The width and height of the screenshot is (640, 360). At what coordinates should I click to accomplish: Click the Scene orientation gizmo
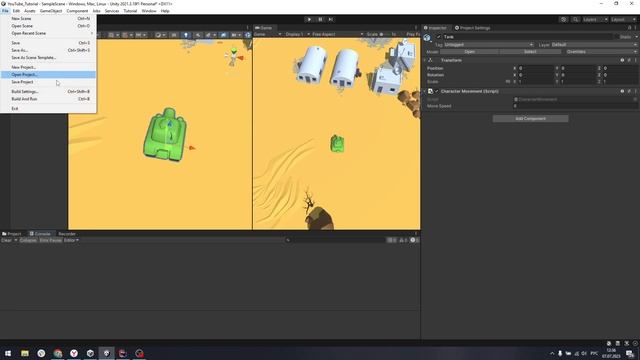tap(234, 58)
